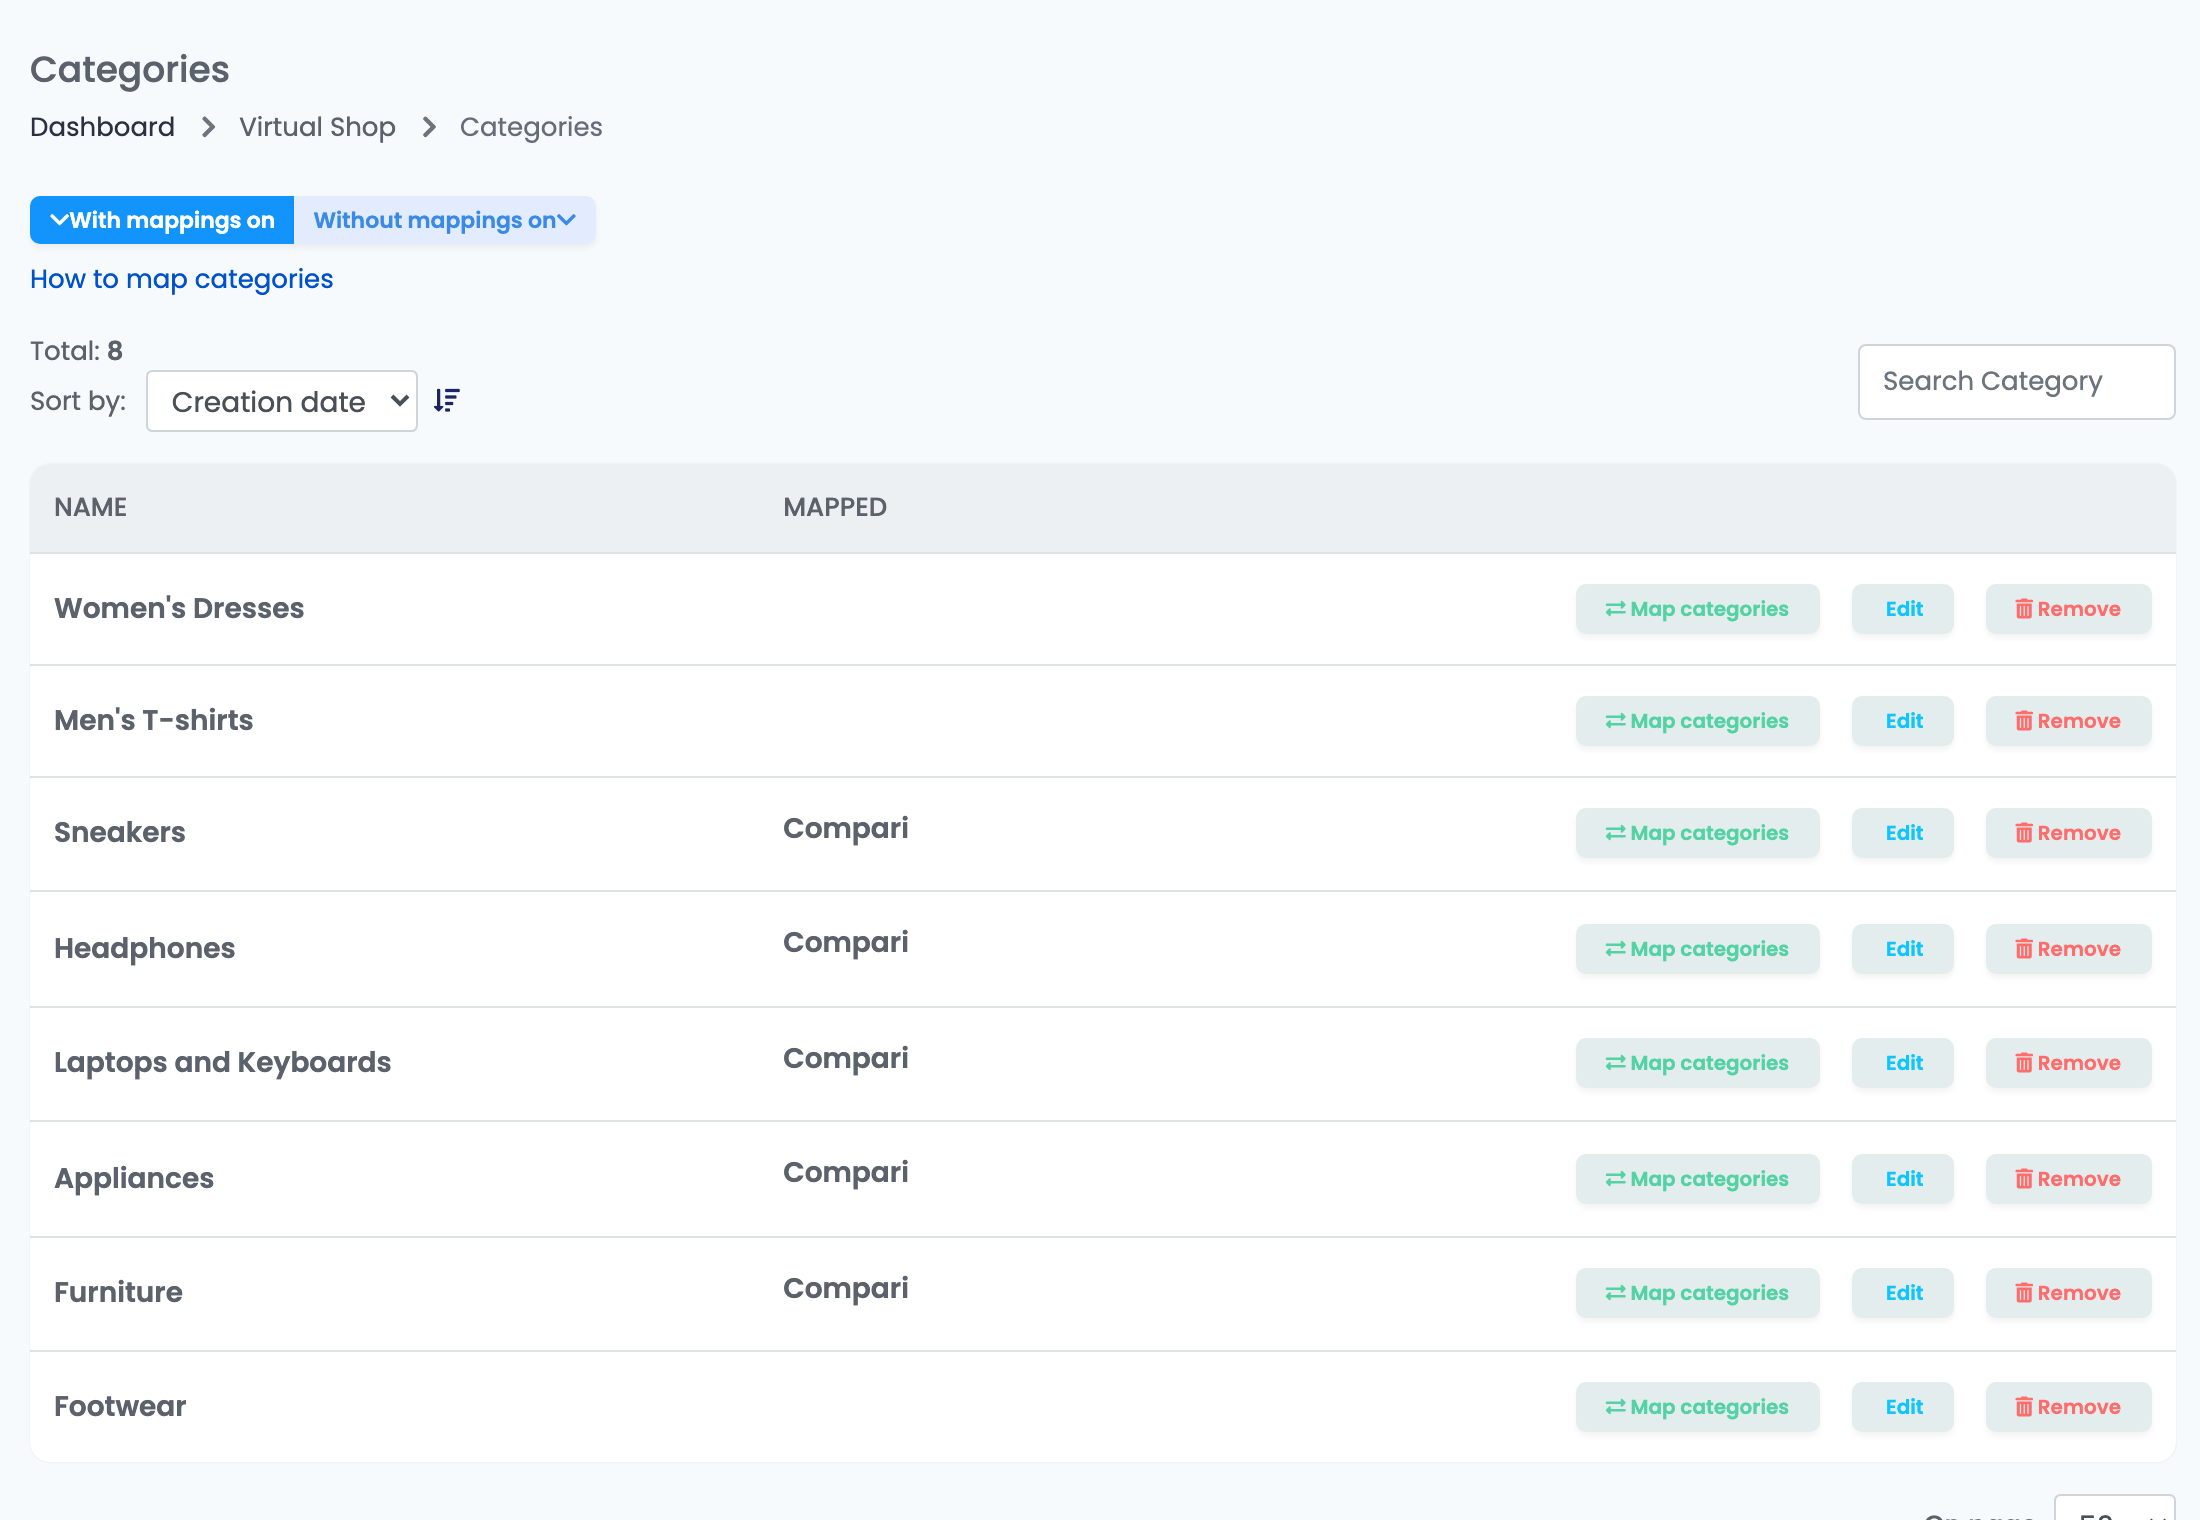Map categories for Footwear row

click(x=1697, y=1407)
